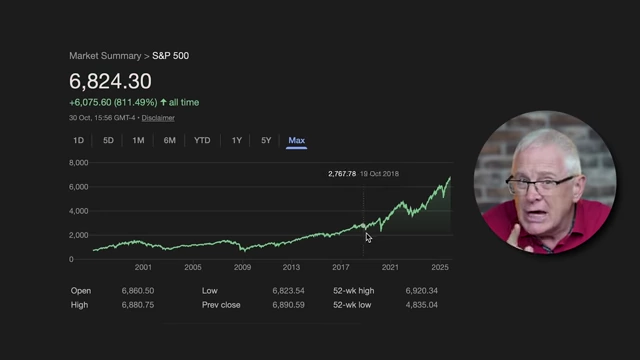Click the 52-wk low value 4,835.04
Image resolution: width=640 pixels, height=360 pixels.
click(x=422, y=305)
